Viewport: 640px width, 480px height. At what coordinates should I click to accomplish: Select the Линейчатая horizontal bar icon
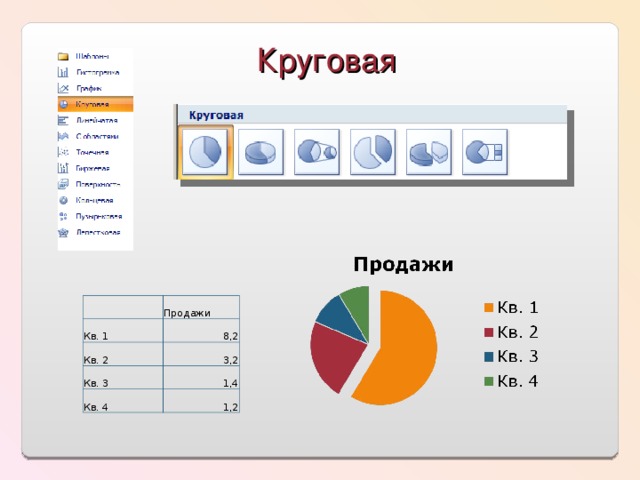63,120
